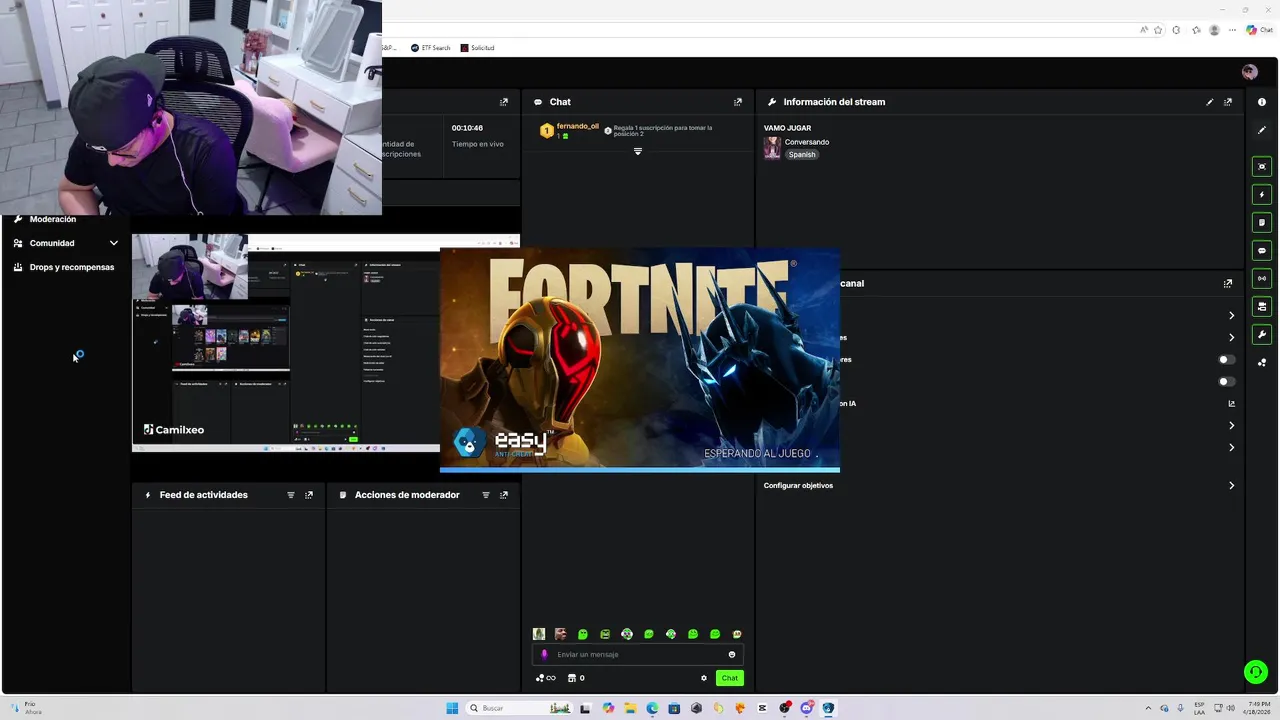Click the Conversando category label
This screenshot has height=720, width=1280.
click(807, 142)
